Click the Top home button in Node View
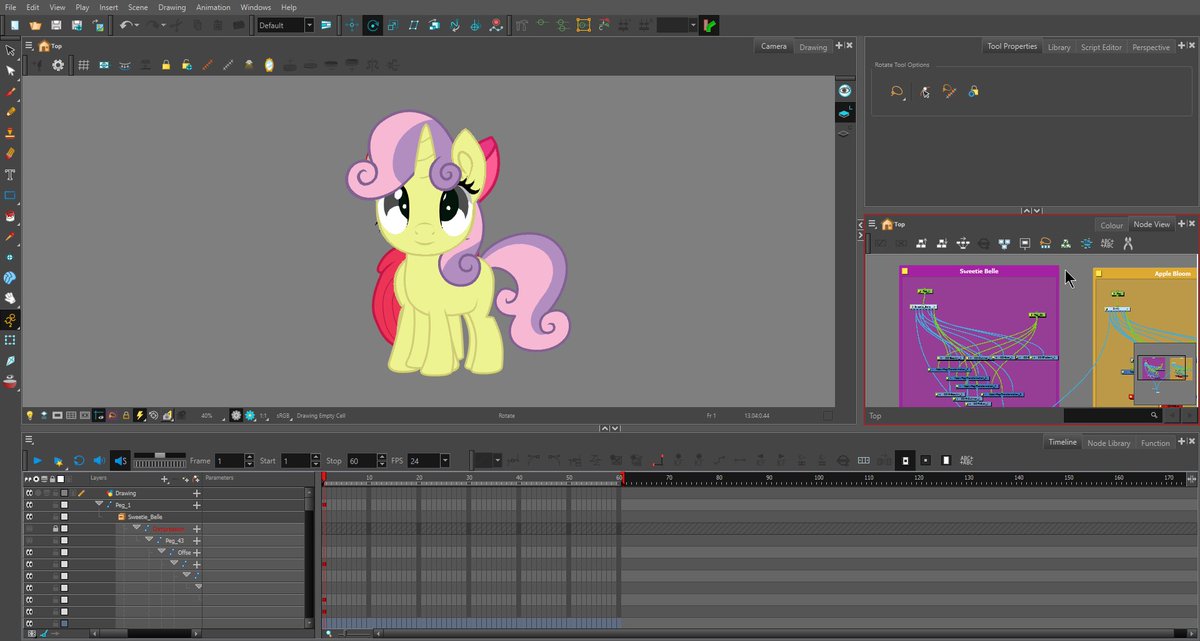 pyautogui.click(x=893, y=225)
